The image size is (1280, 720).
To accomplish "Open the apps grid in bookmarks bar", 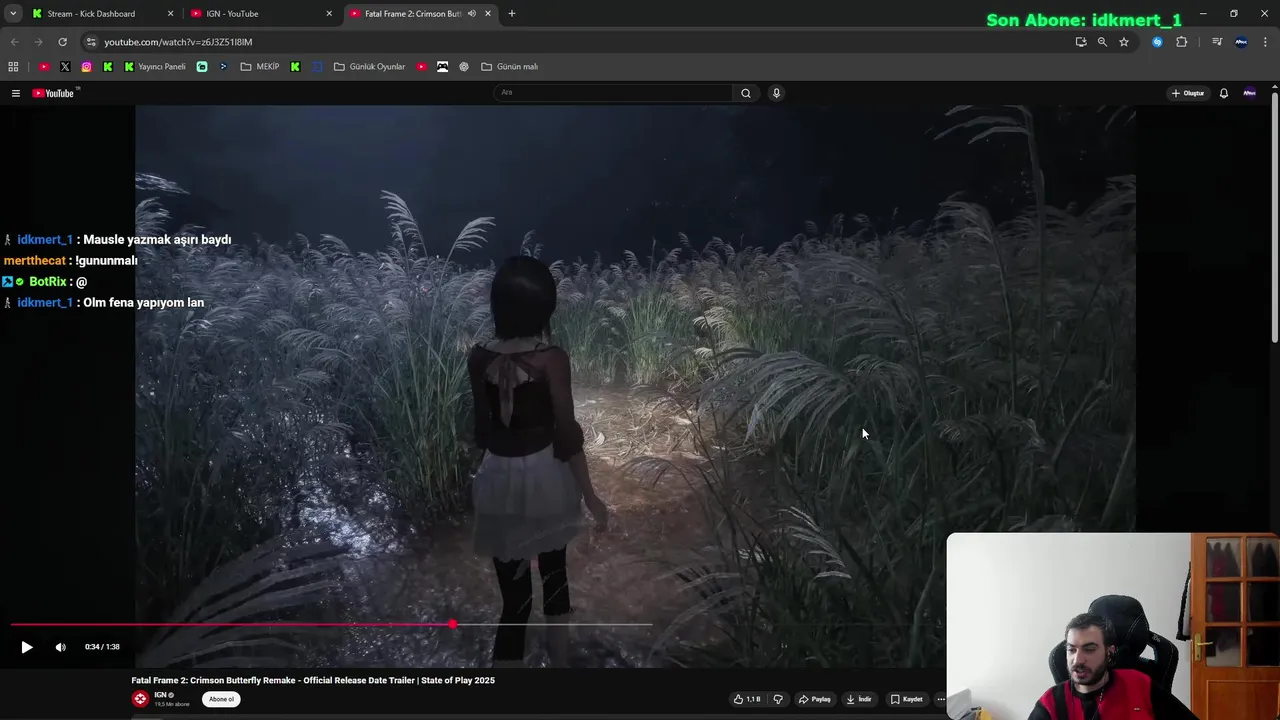I will click(13, 67).
